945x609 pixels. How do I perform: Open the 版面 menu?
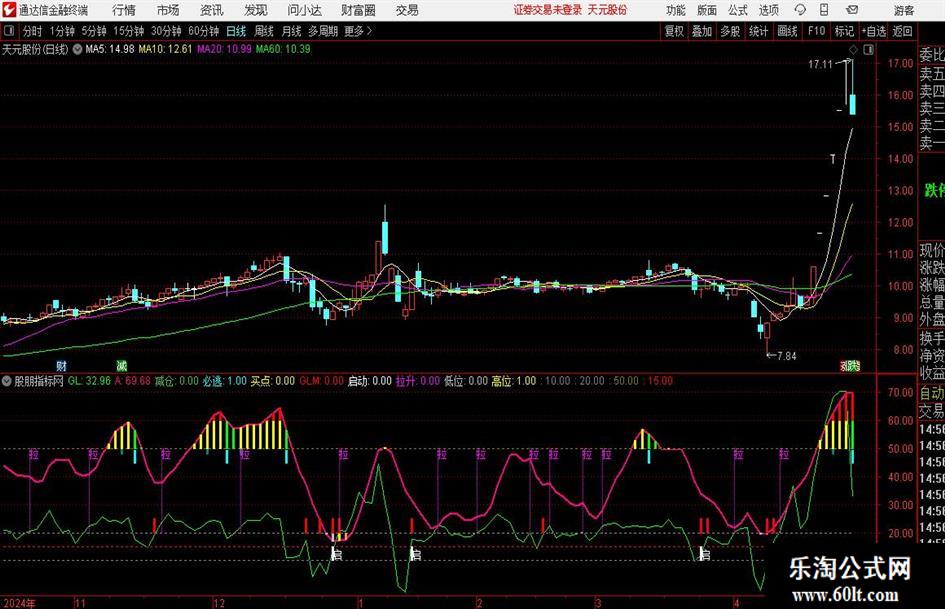coord(707,10)
